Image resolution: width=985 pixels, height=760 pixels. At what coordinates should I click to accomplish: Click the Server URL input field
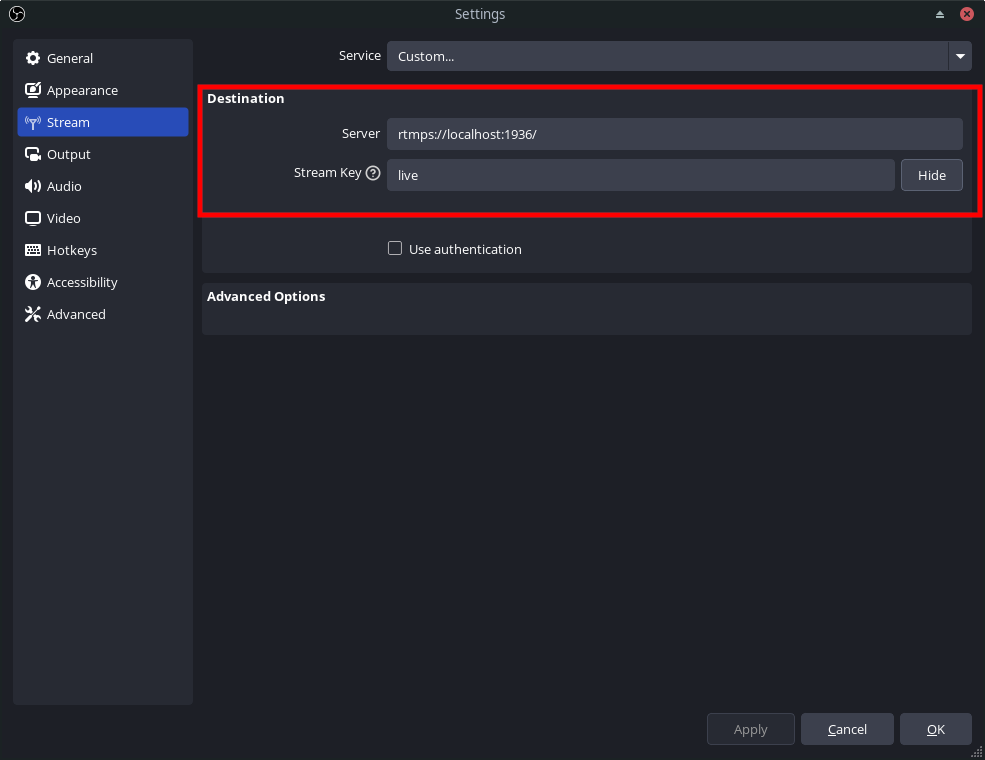tap(675, 134)
